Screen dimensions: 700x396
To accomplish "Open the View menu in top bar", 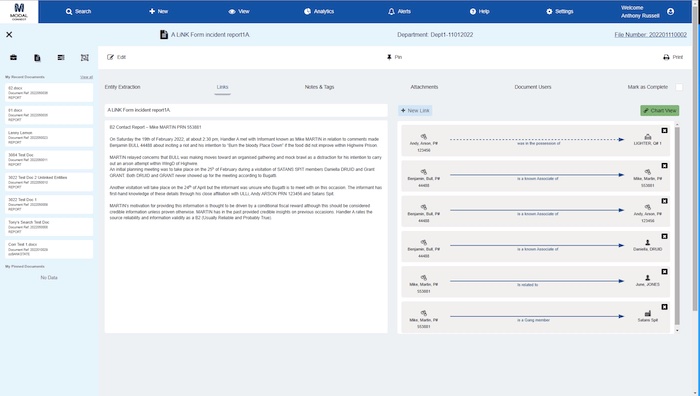I will (x=239, y=12).
